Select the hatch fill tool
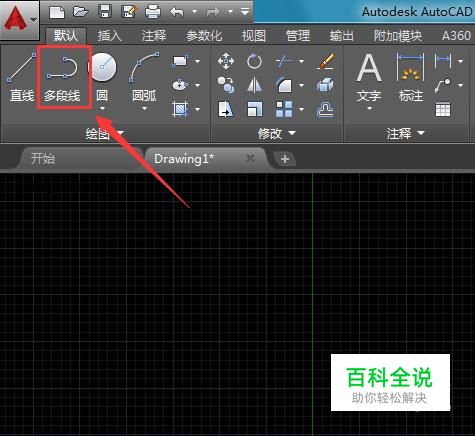 [180, 109]
